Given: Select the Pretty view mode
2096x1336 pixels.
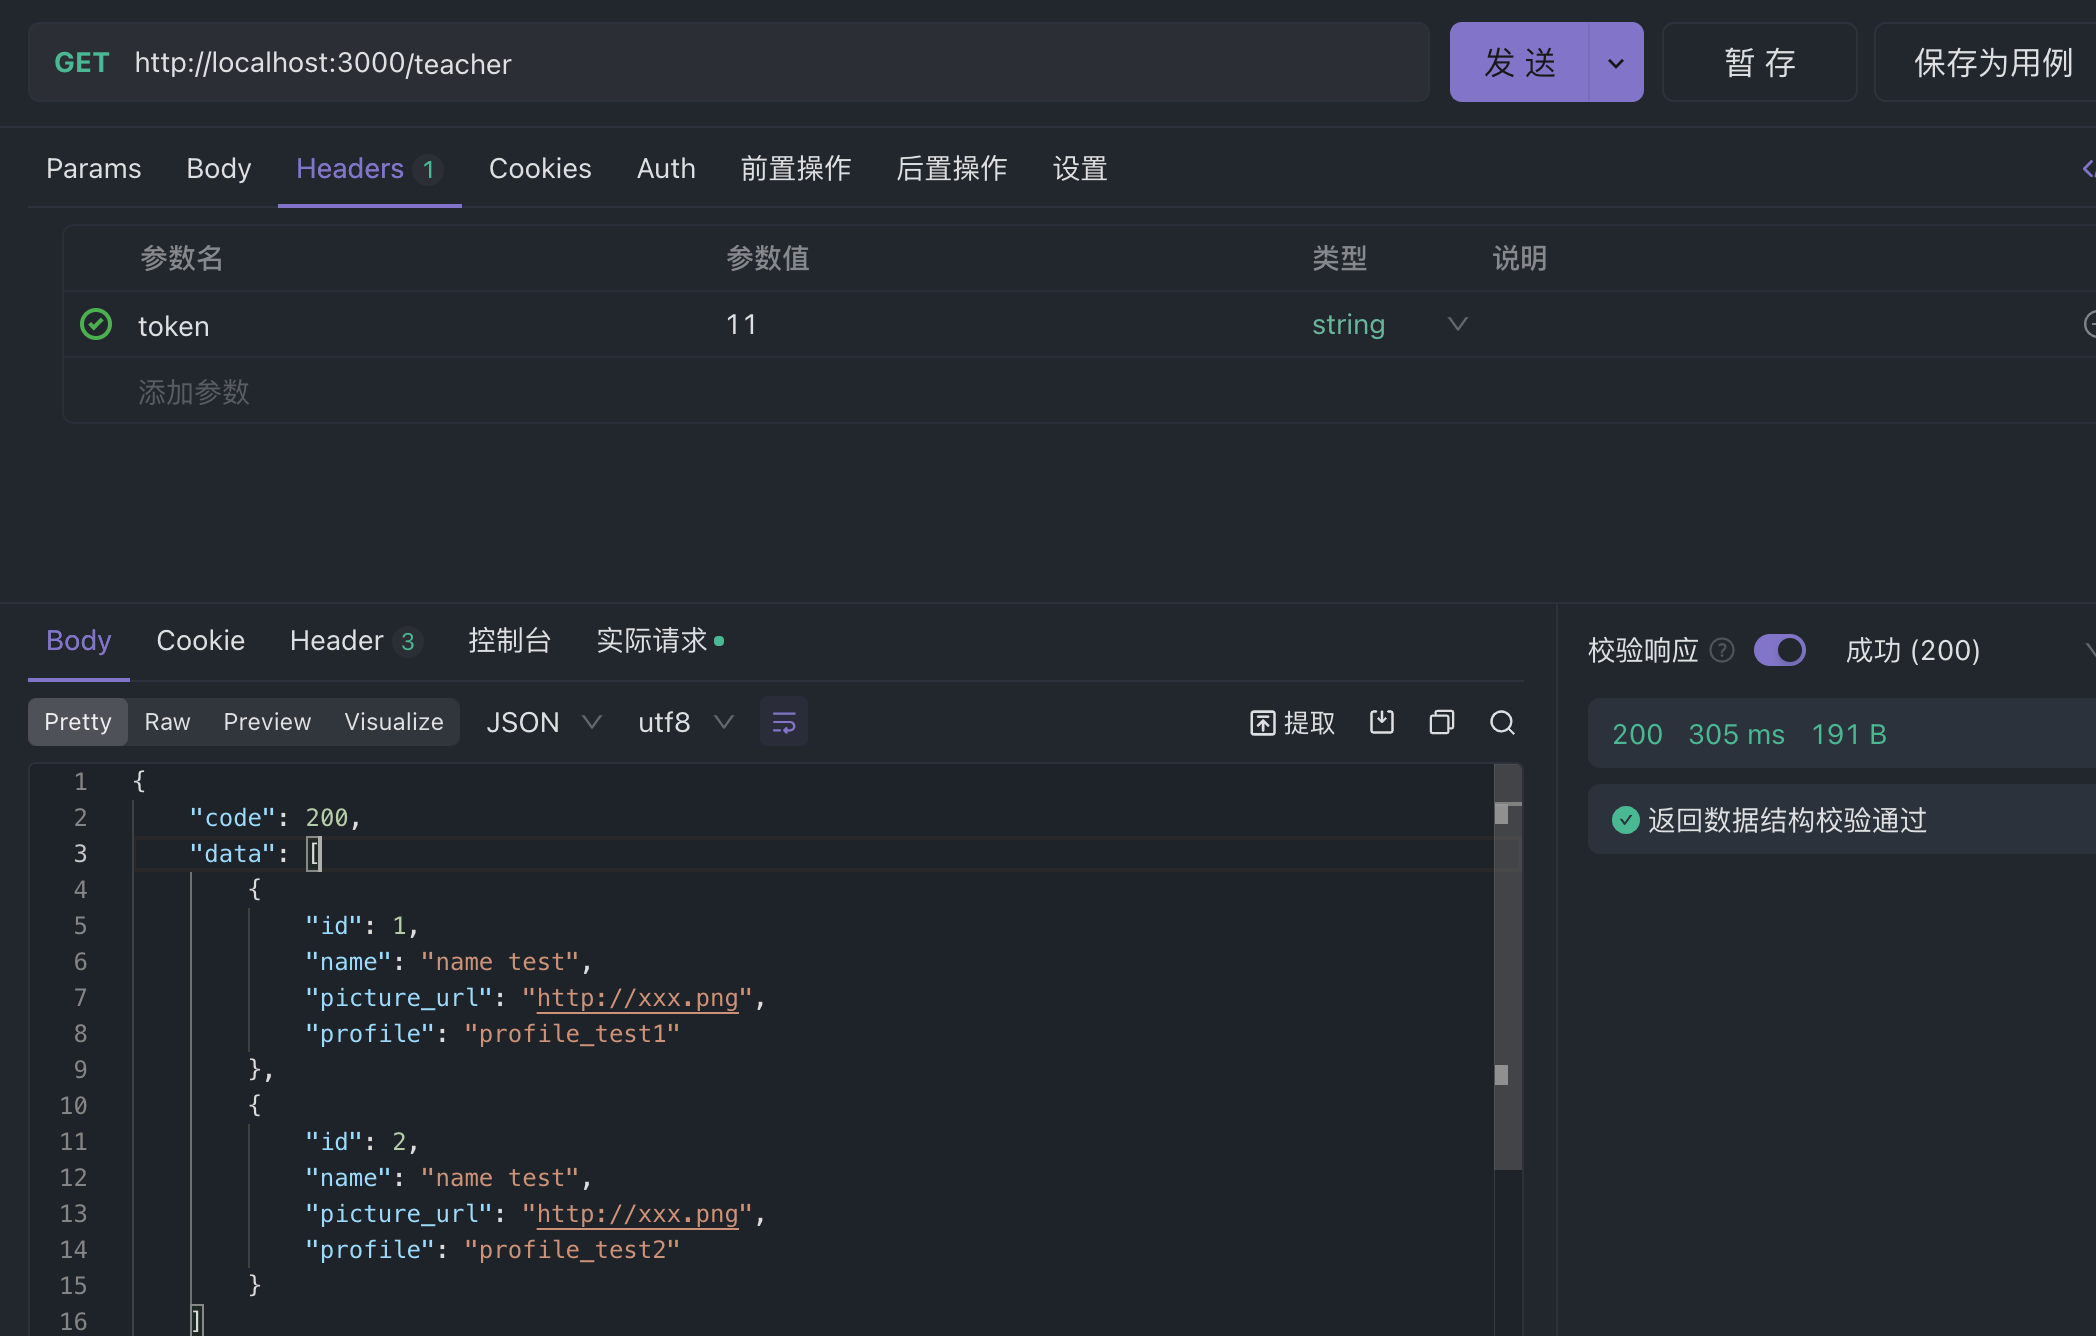Looking at the screenshot, I should pos(78,722).
